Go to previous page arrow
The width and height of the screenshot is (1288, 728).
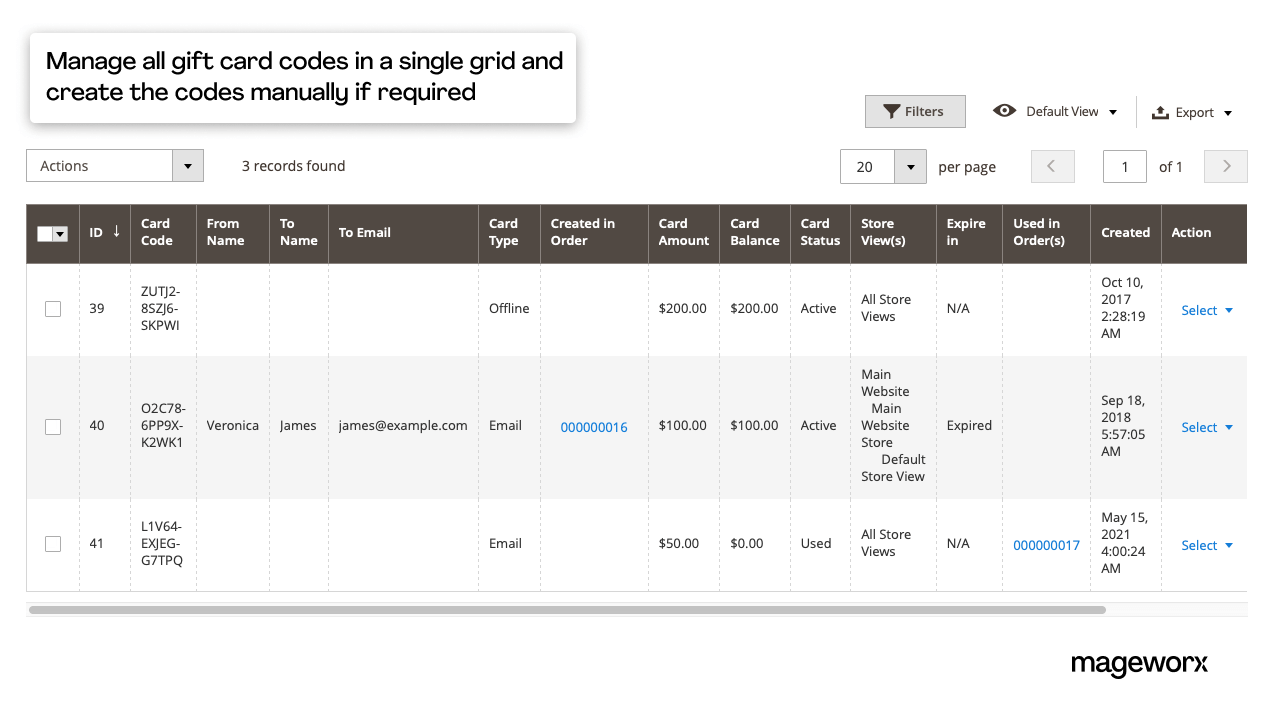pos(1052,167)
